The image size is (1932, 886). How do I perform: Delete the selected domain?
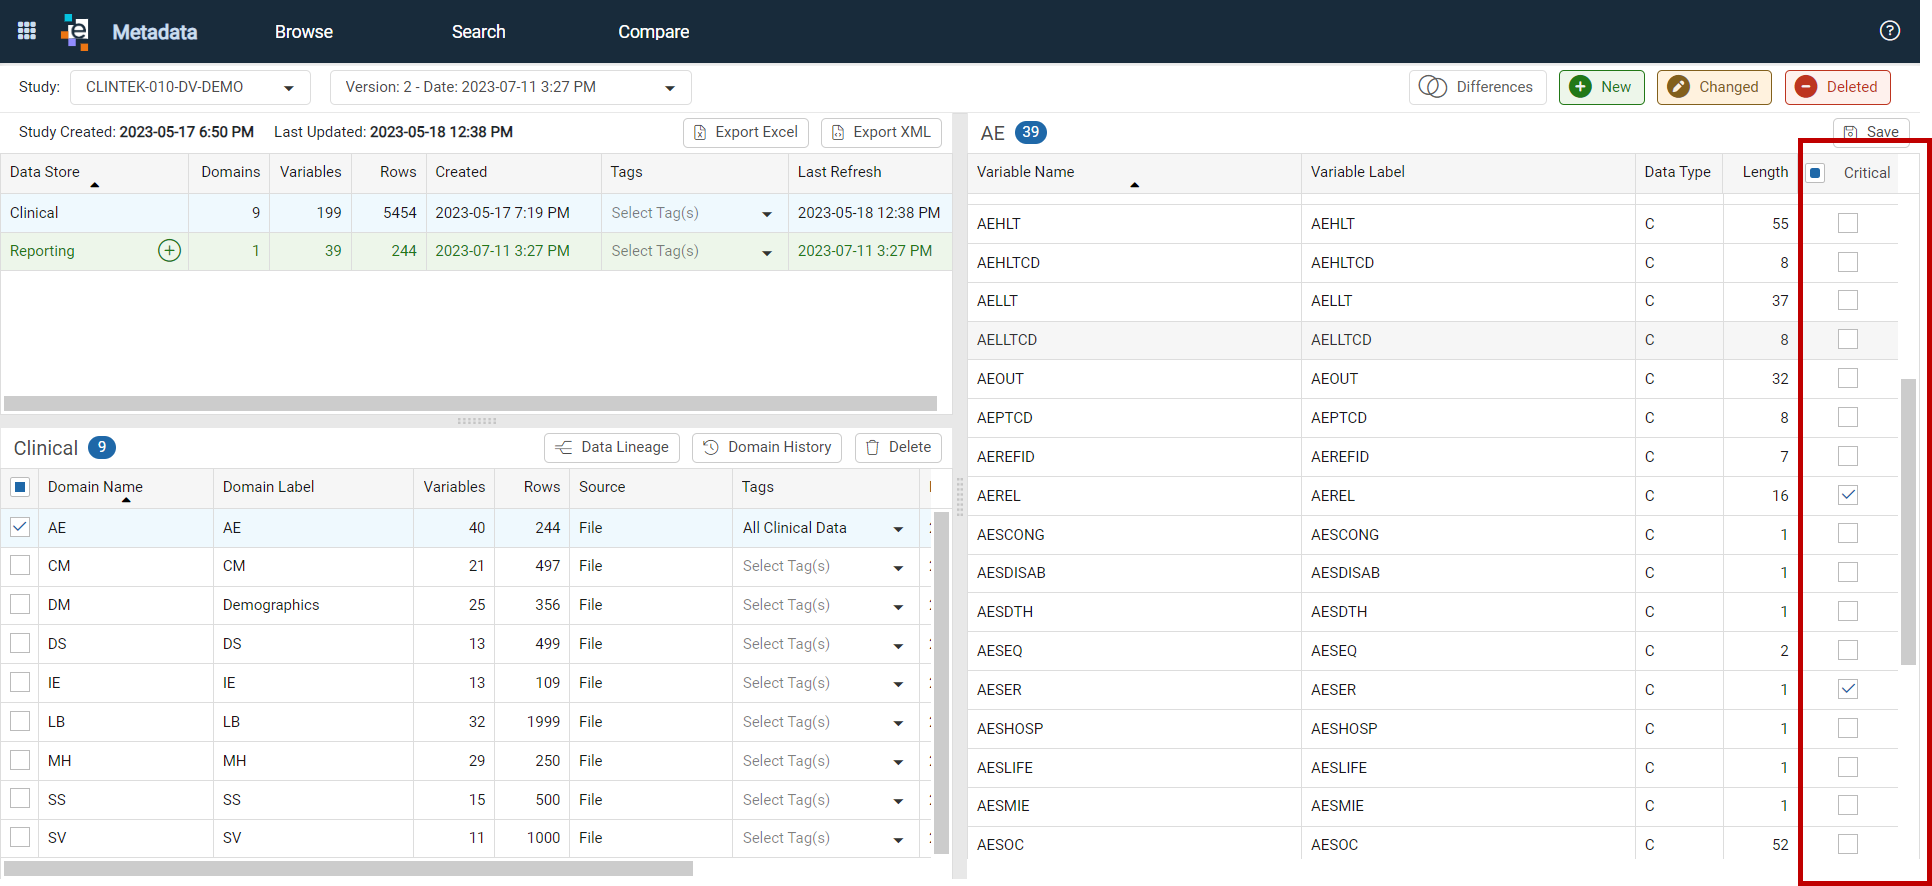(898, 447)
